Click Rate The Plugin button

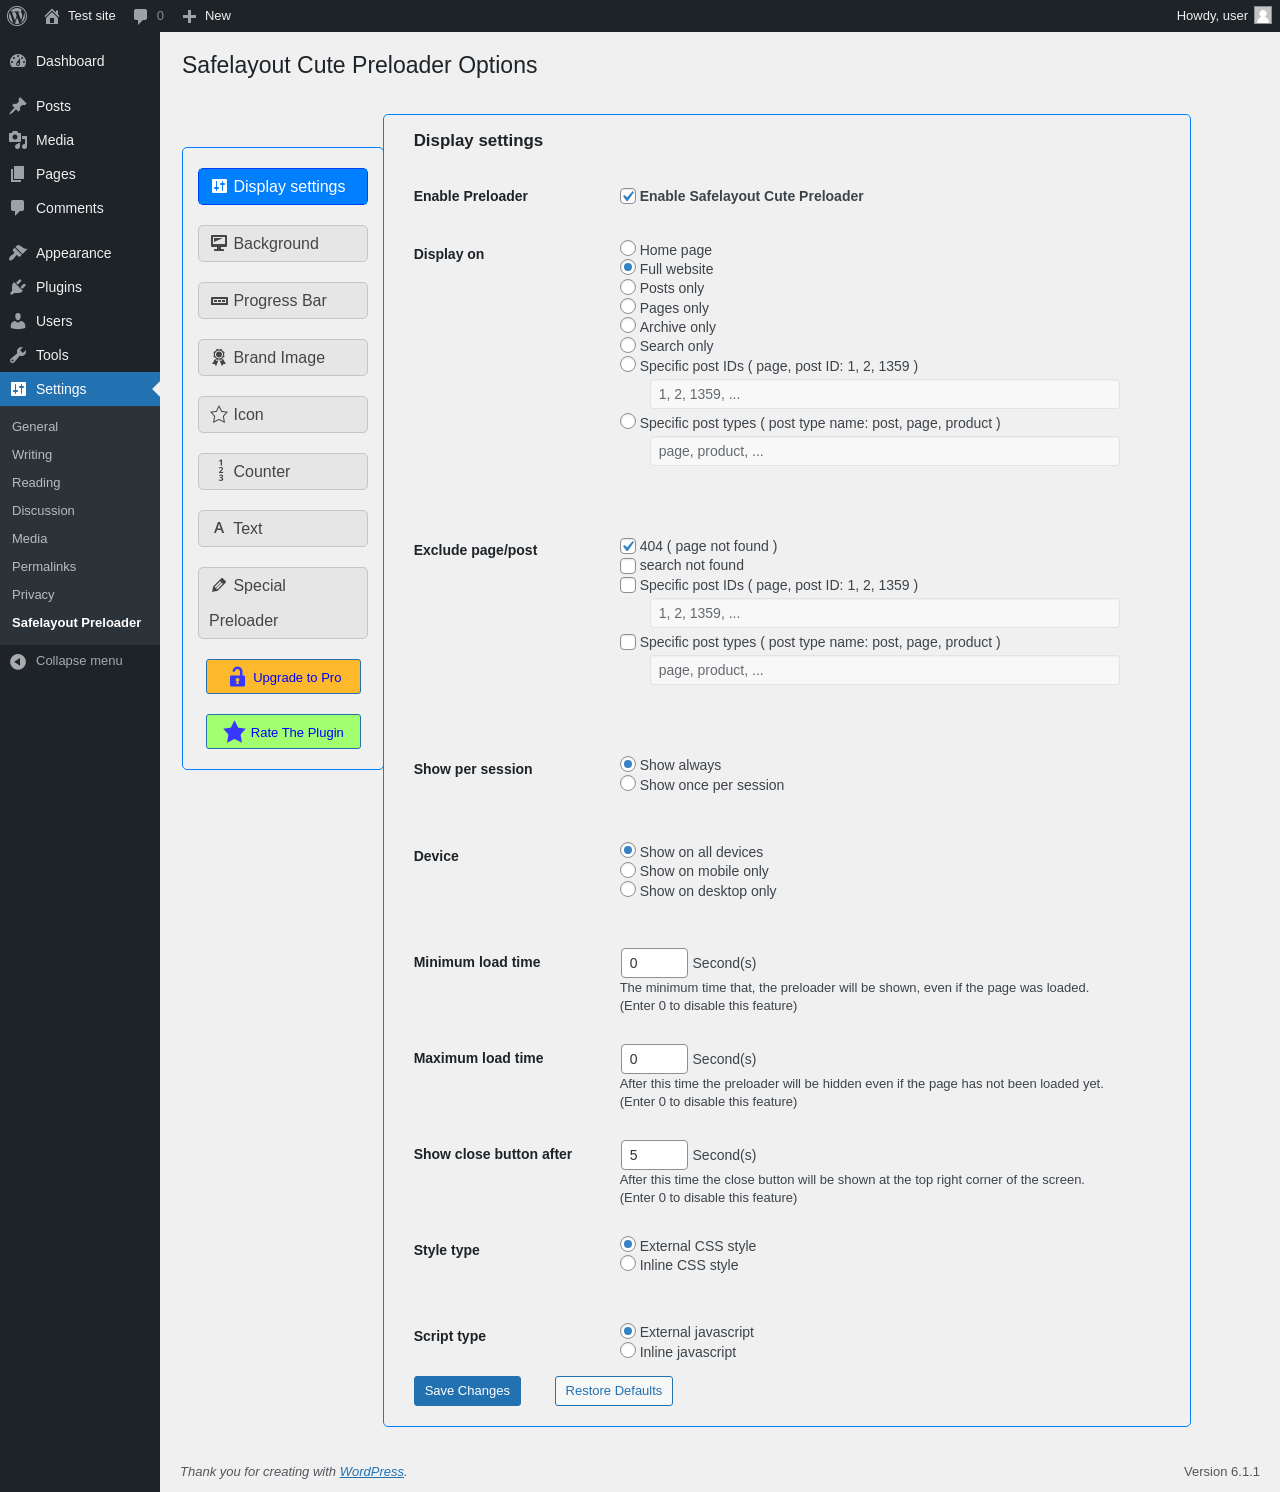click(283, 732)
